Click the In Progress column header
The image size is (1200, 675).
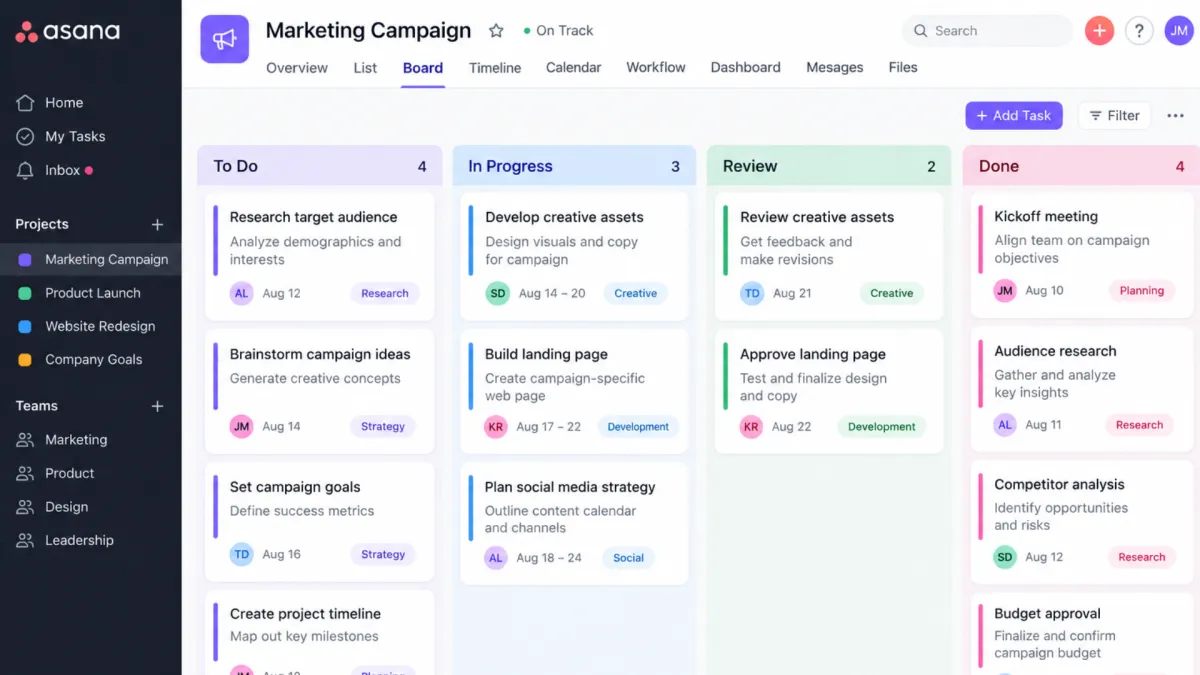(575, 167)
